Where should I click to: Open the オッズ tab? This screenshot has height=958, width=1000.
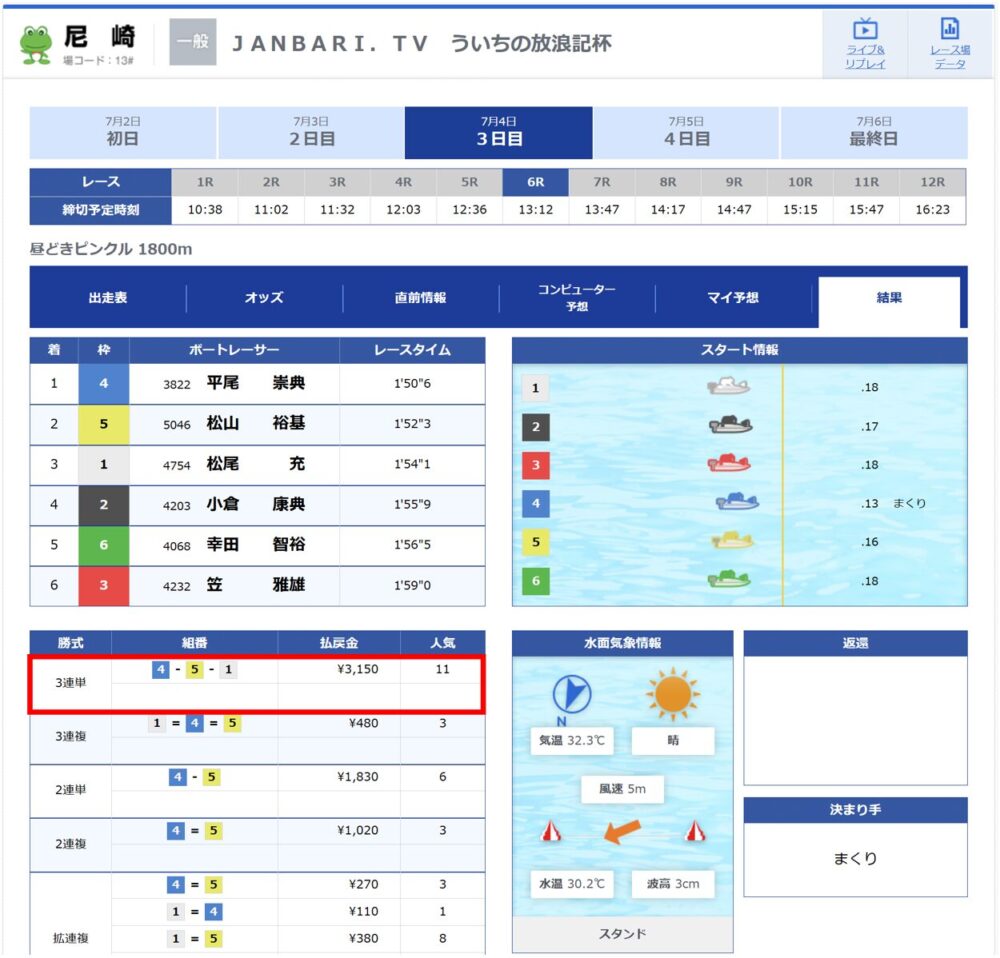[264, 298]
